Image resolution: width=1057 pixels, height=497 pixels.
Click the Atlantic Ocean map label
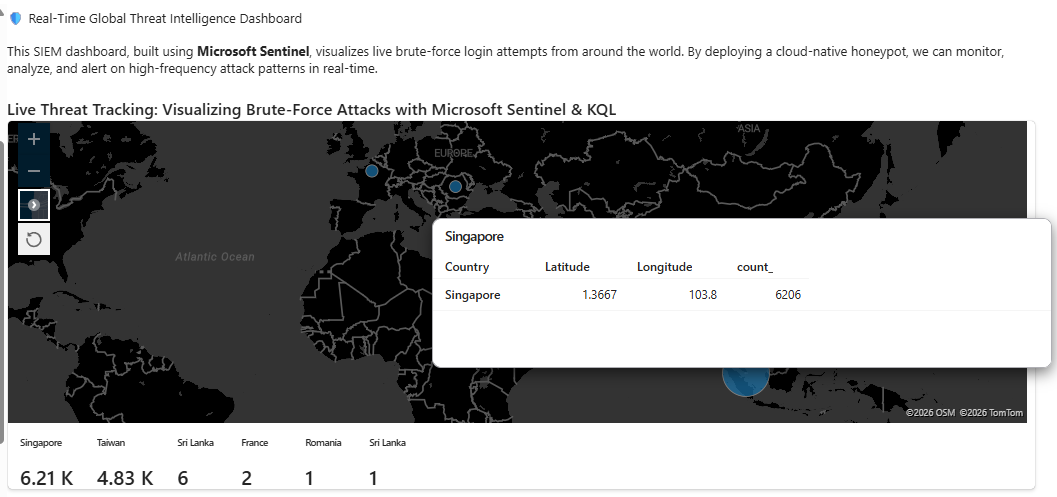(x=215, y=257)
